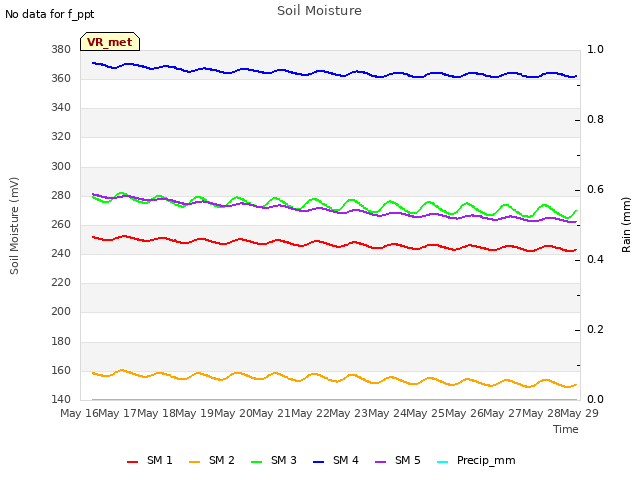Click the cyan precipitation baseline in plot
The width and height of the screenshot is (640, 480).
tap(335, 400)
